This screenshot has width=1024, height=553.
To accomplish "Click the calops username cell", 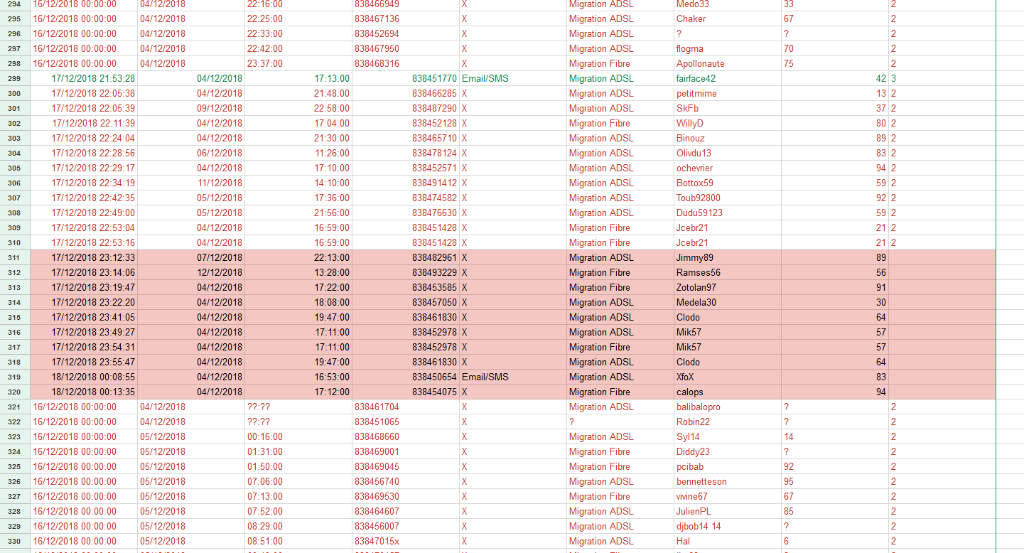I will pos(690,392).
